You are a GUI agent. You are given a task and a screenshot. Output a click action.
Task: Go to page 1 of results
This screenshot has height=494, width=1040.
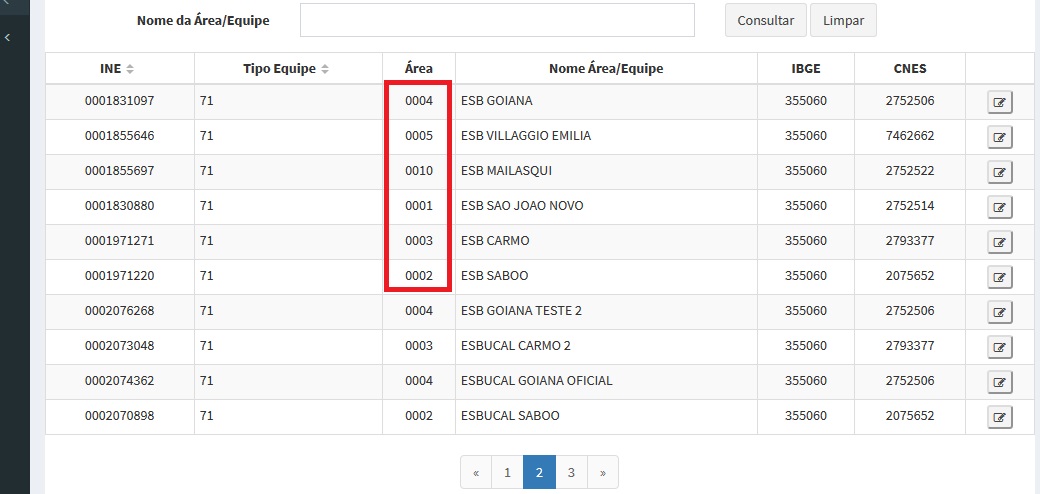pyautogui.click(x=507, y=472)
